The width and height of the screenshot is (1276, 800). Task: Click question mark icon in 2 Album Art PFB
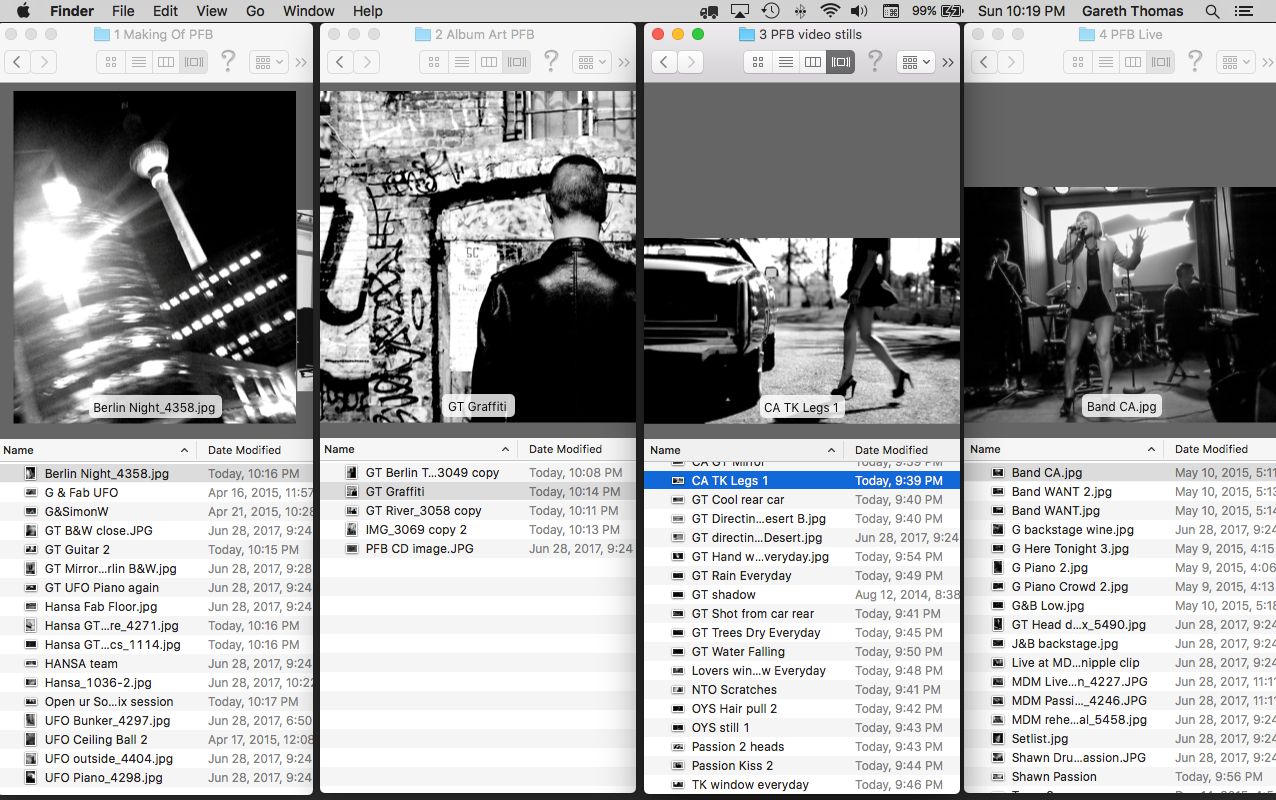551,61
